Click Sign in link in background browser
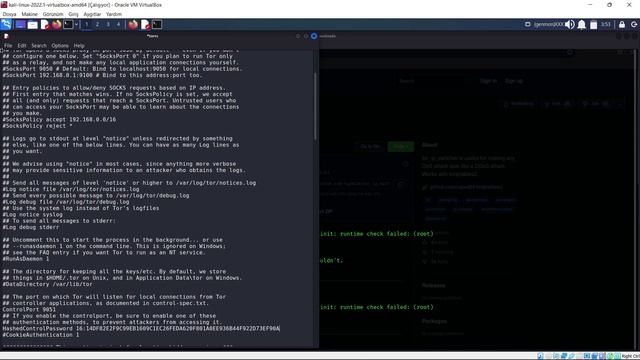 coord(488,81)
